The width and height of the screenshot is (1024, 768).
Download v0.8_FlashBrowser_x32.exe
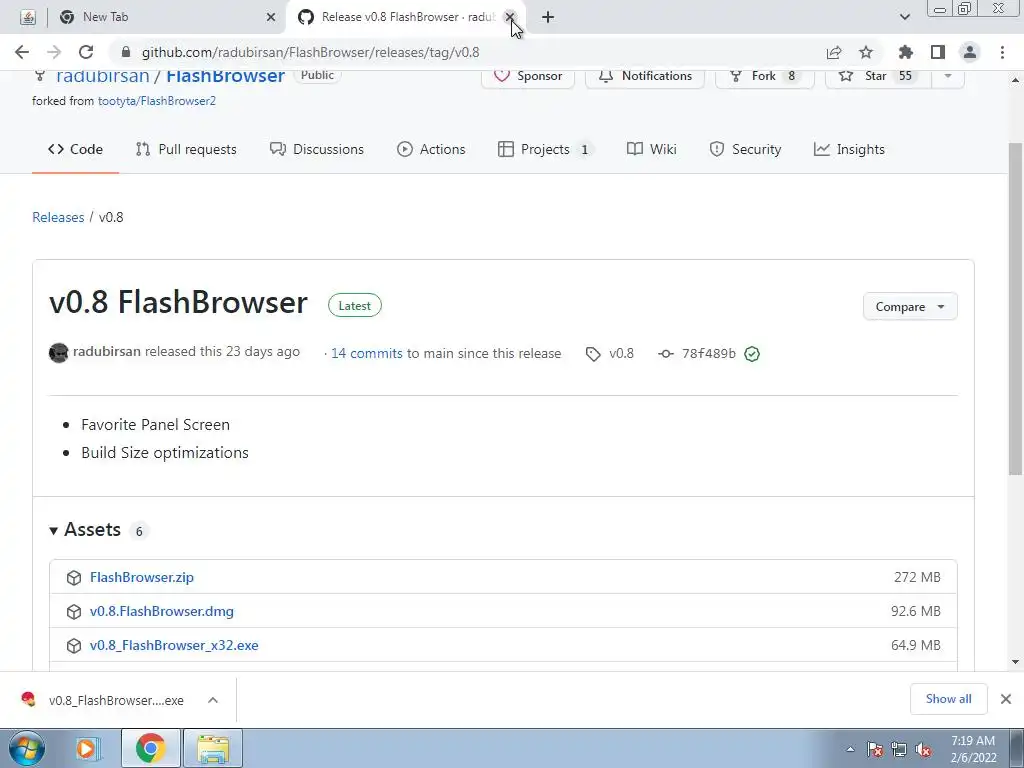(x=174, y=645)
